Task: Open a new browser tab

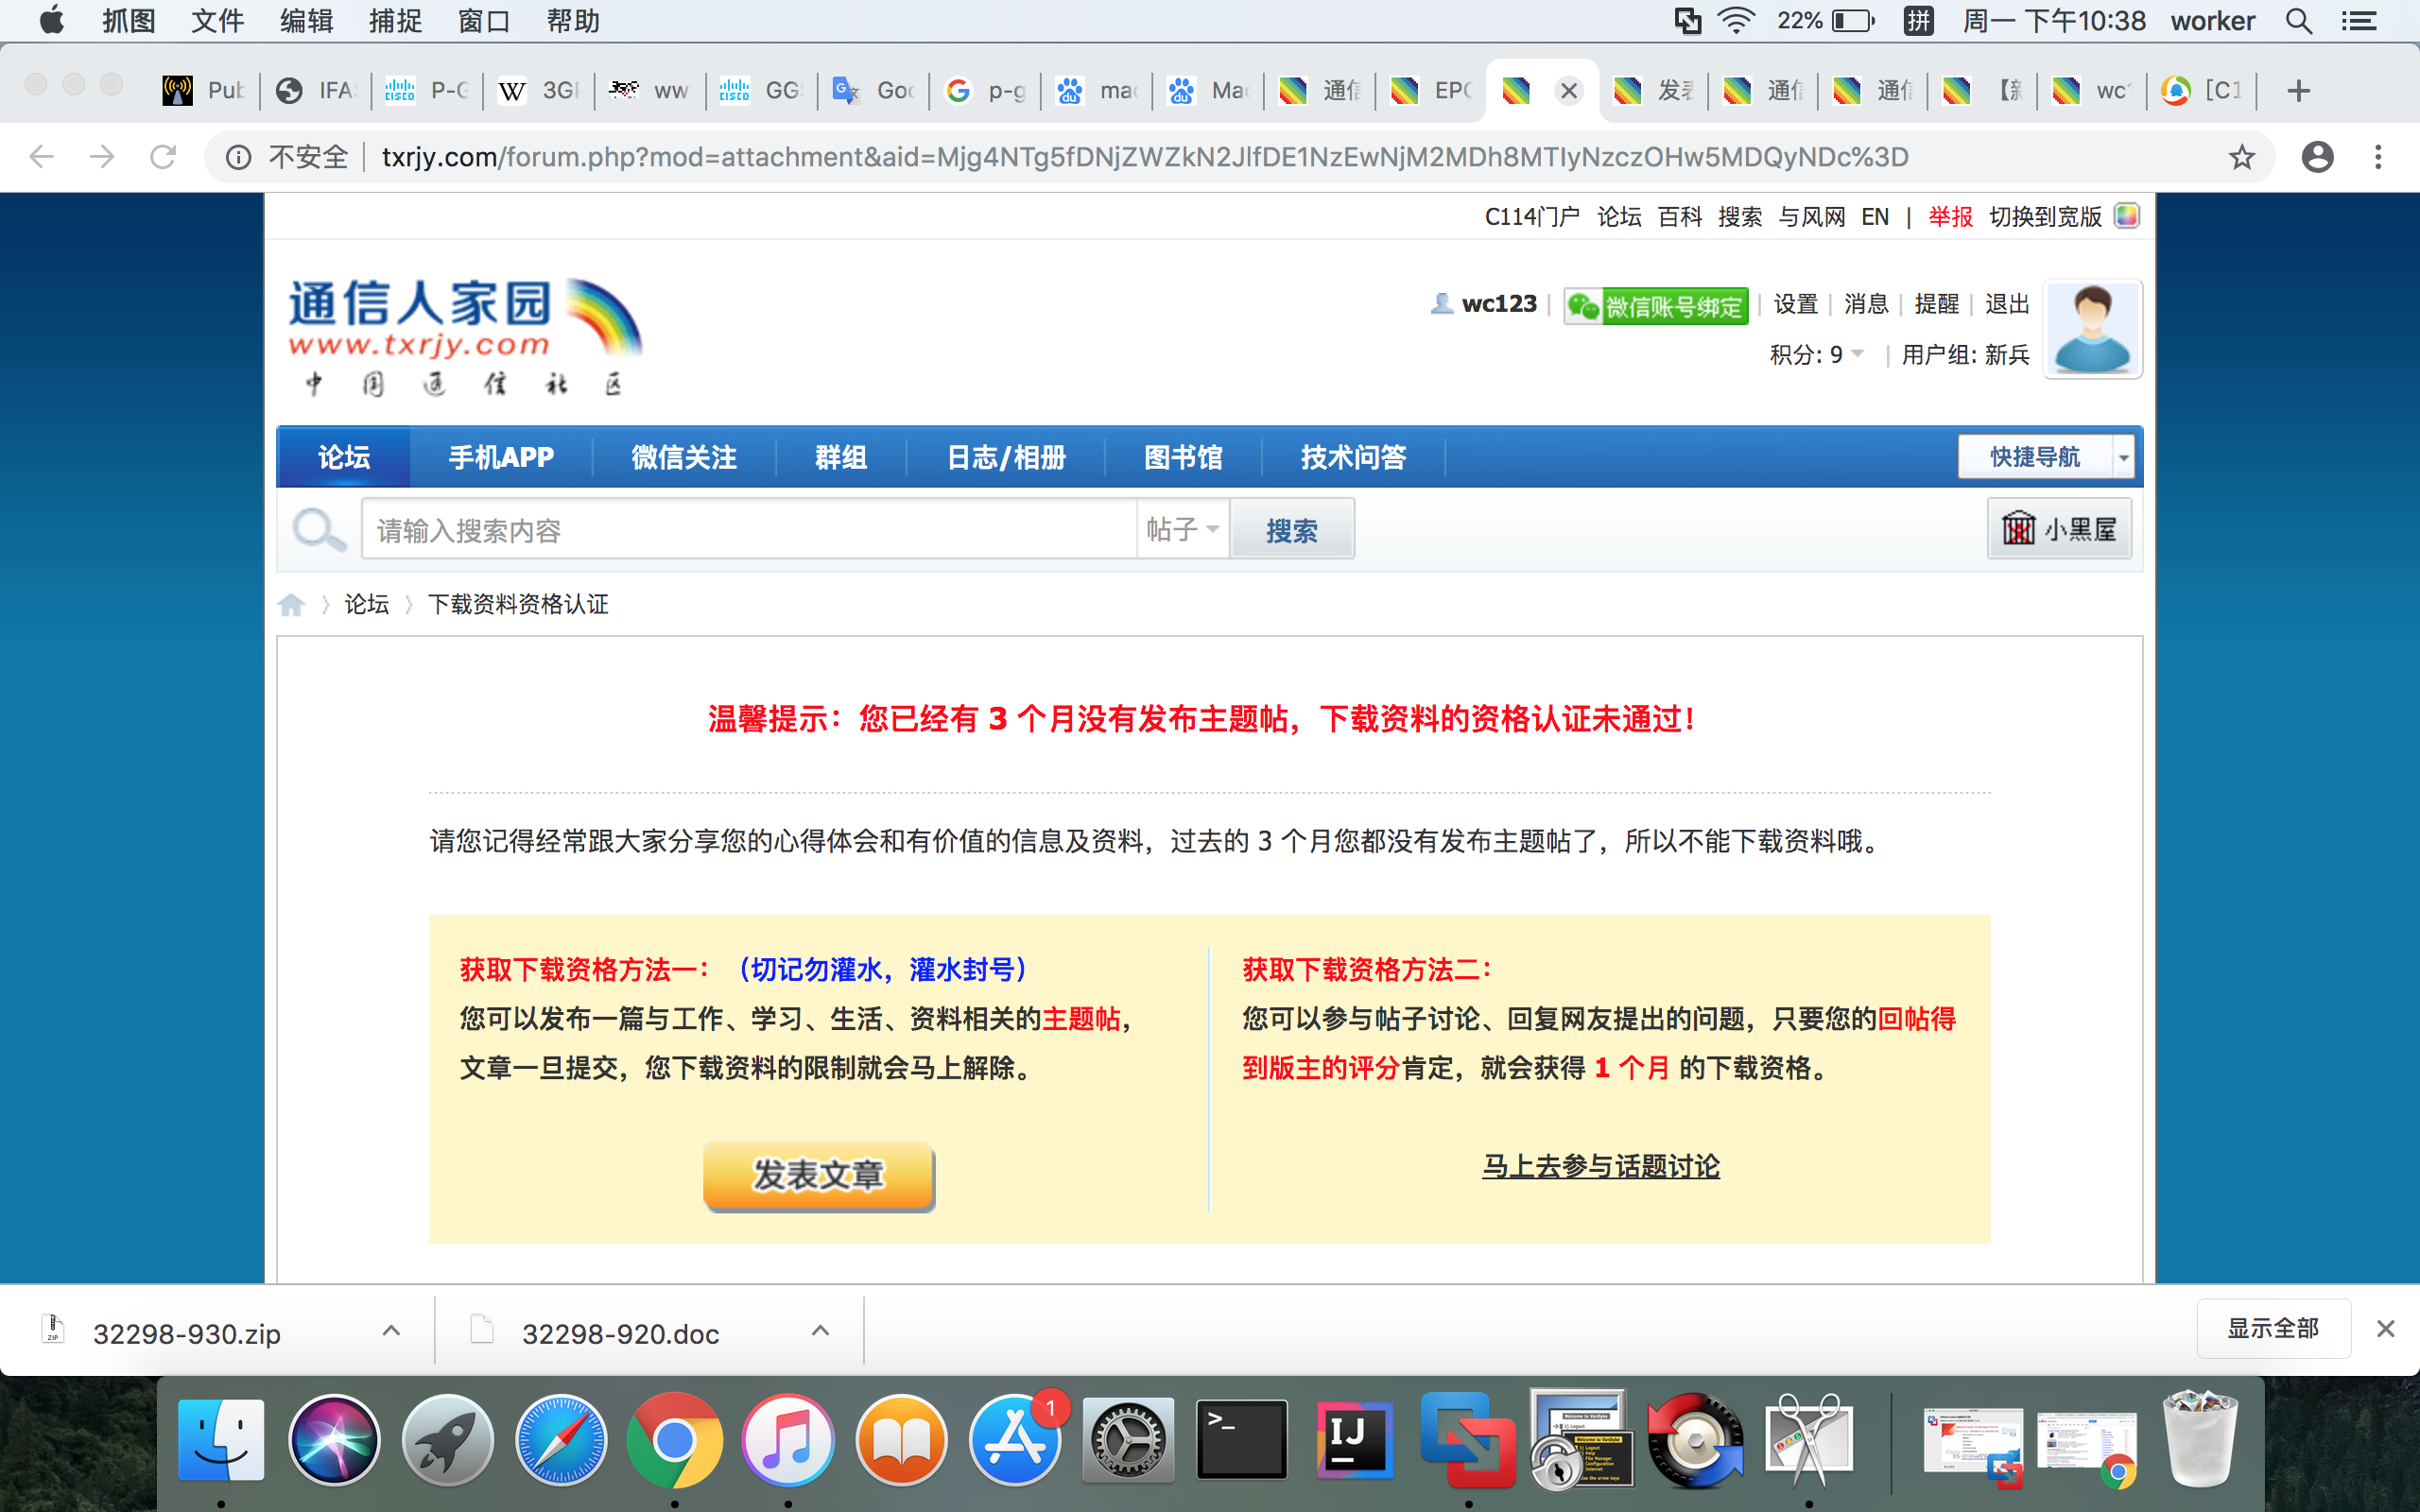Action: (2298, 91)
